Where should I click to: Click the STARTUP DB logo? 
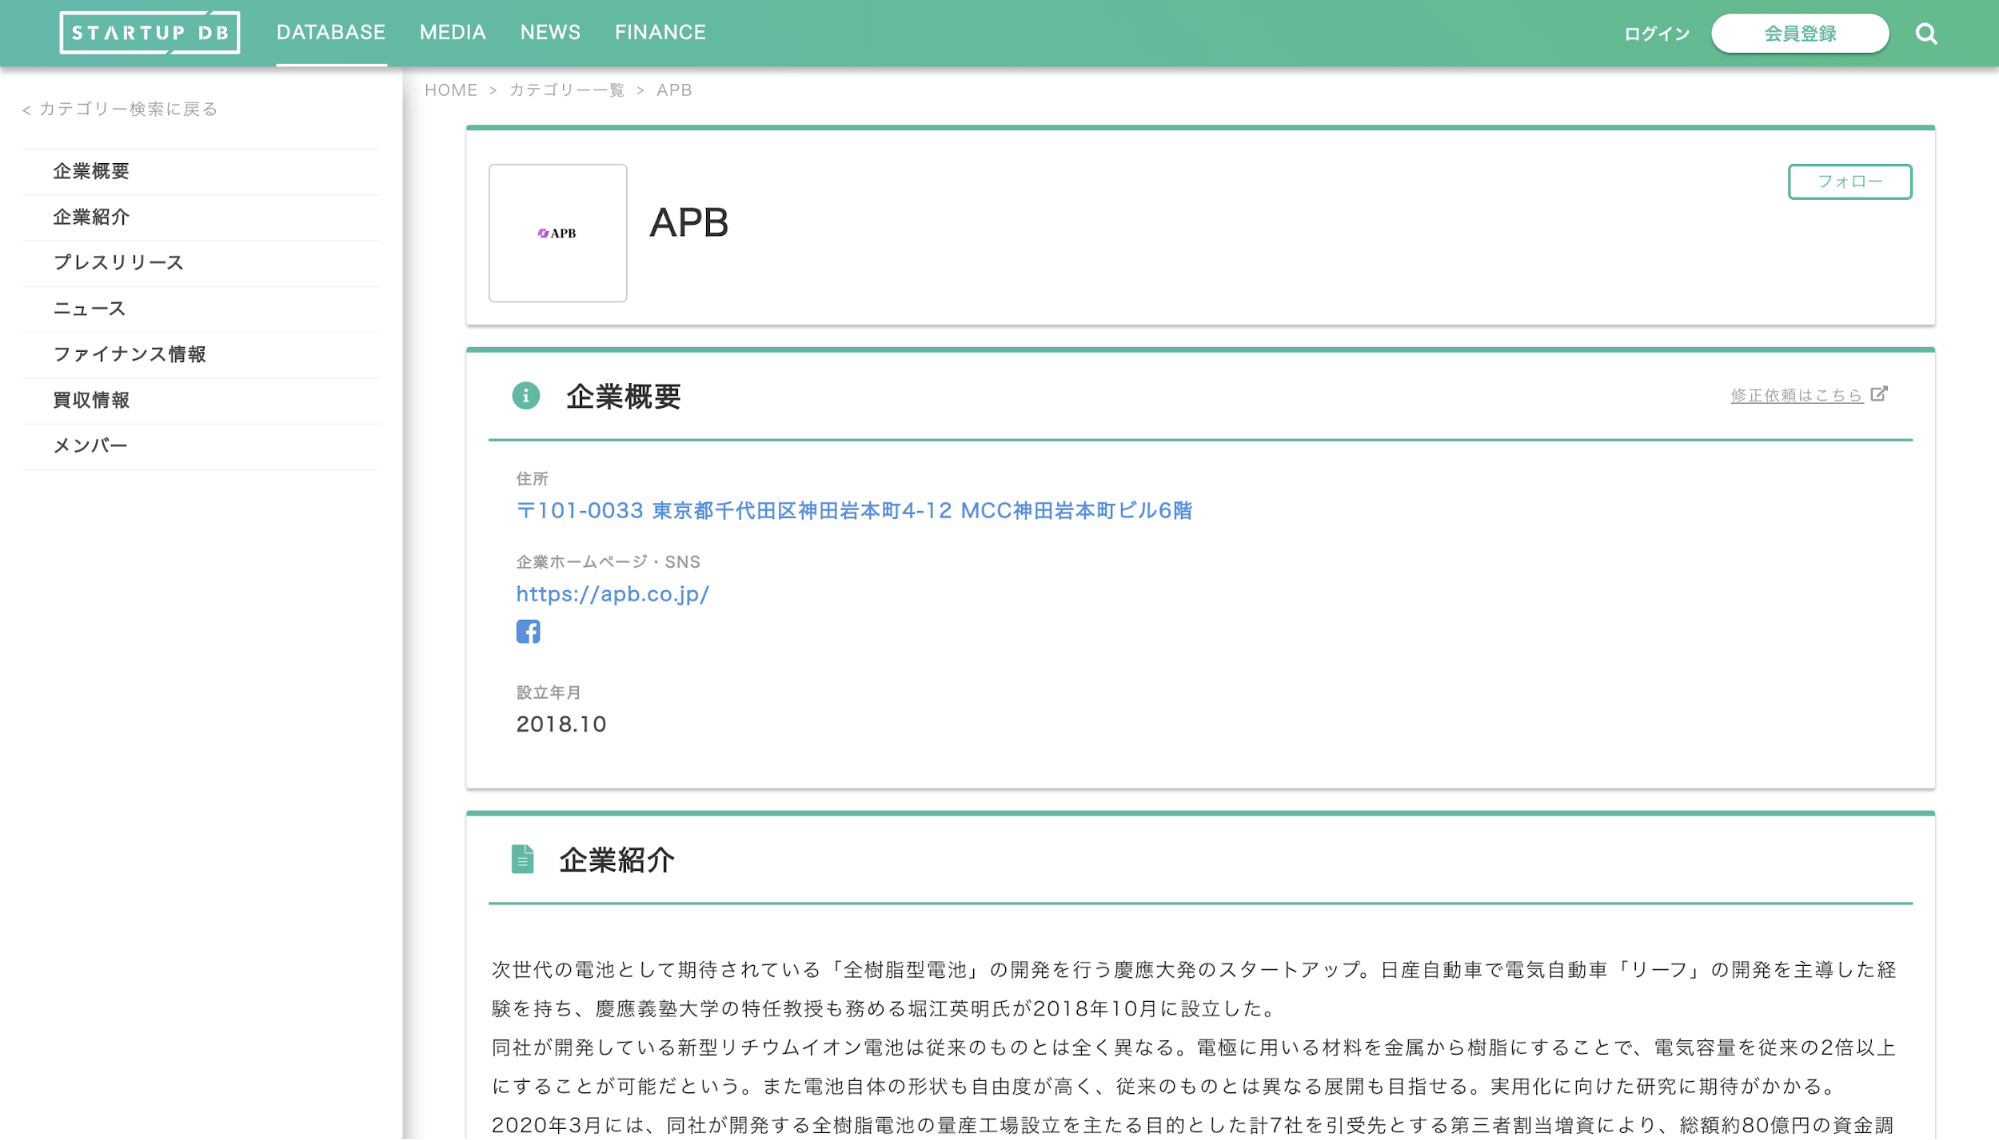[150, 33]
